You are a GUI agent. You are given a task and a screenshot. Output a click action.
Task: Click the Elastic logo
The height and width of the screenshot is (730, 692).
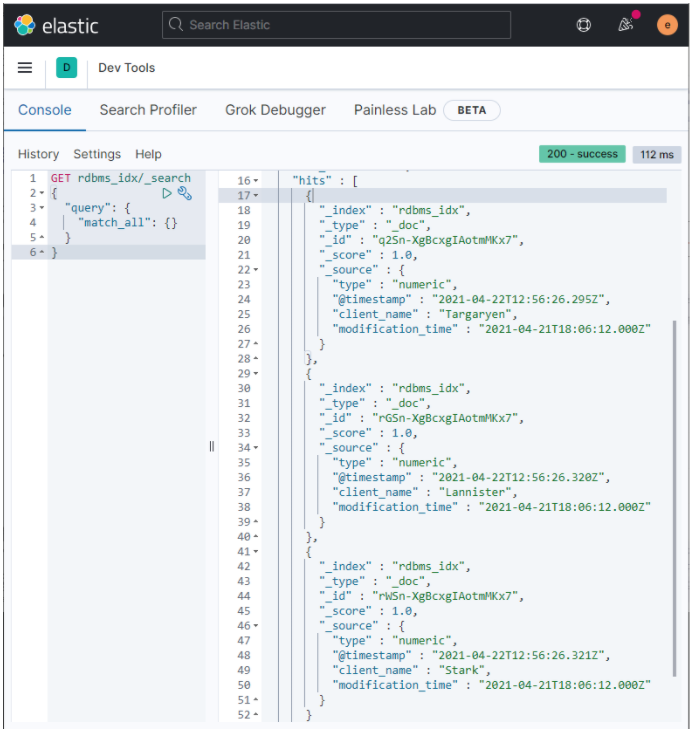tap(56, 25)
